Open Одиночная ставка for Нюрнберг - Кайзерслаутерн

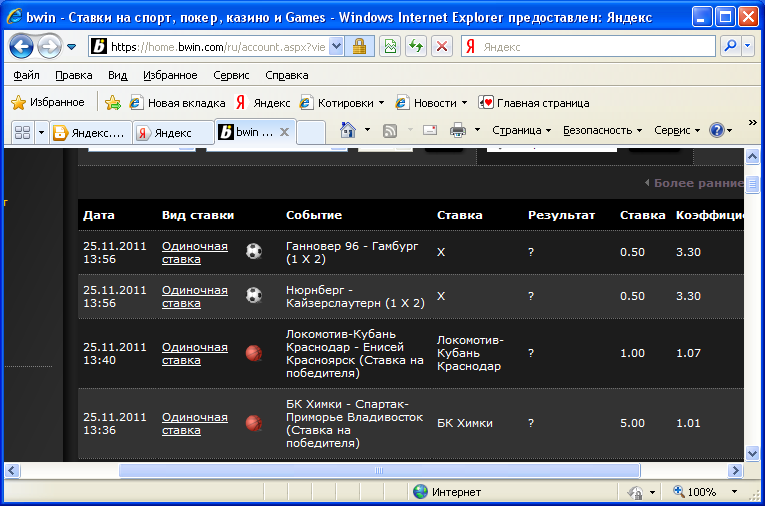coord(195,296)
